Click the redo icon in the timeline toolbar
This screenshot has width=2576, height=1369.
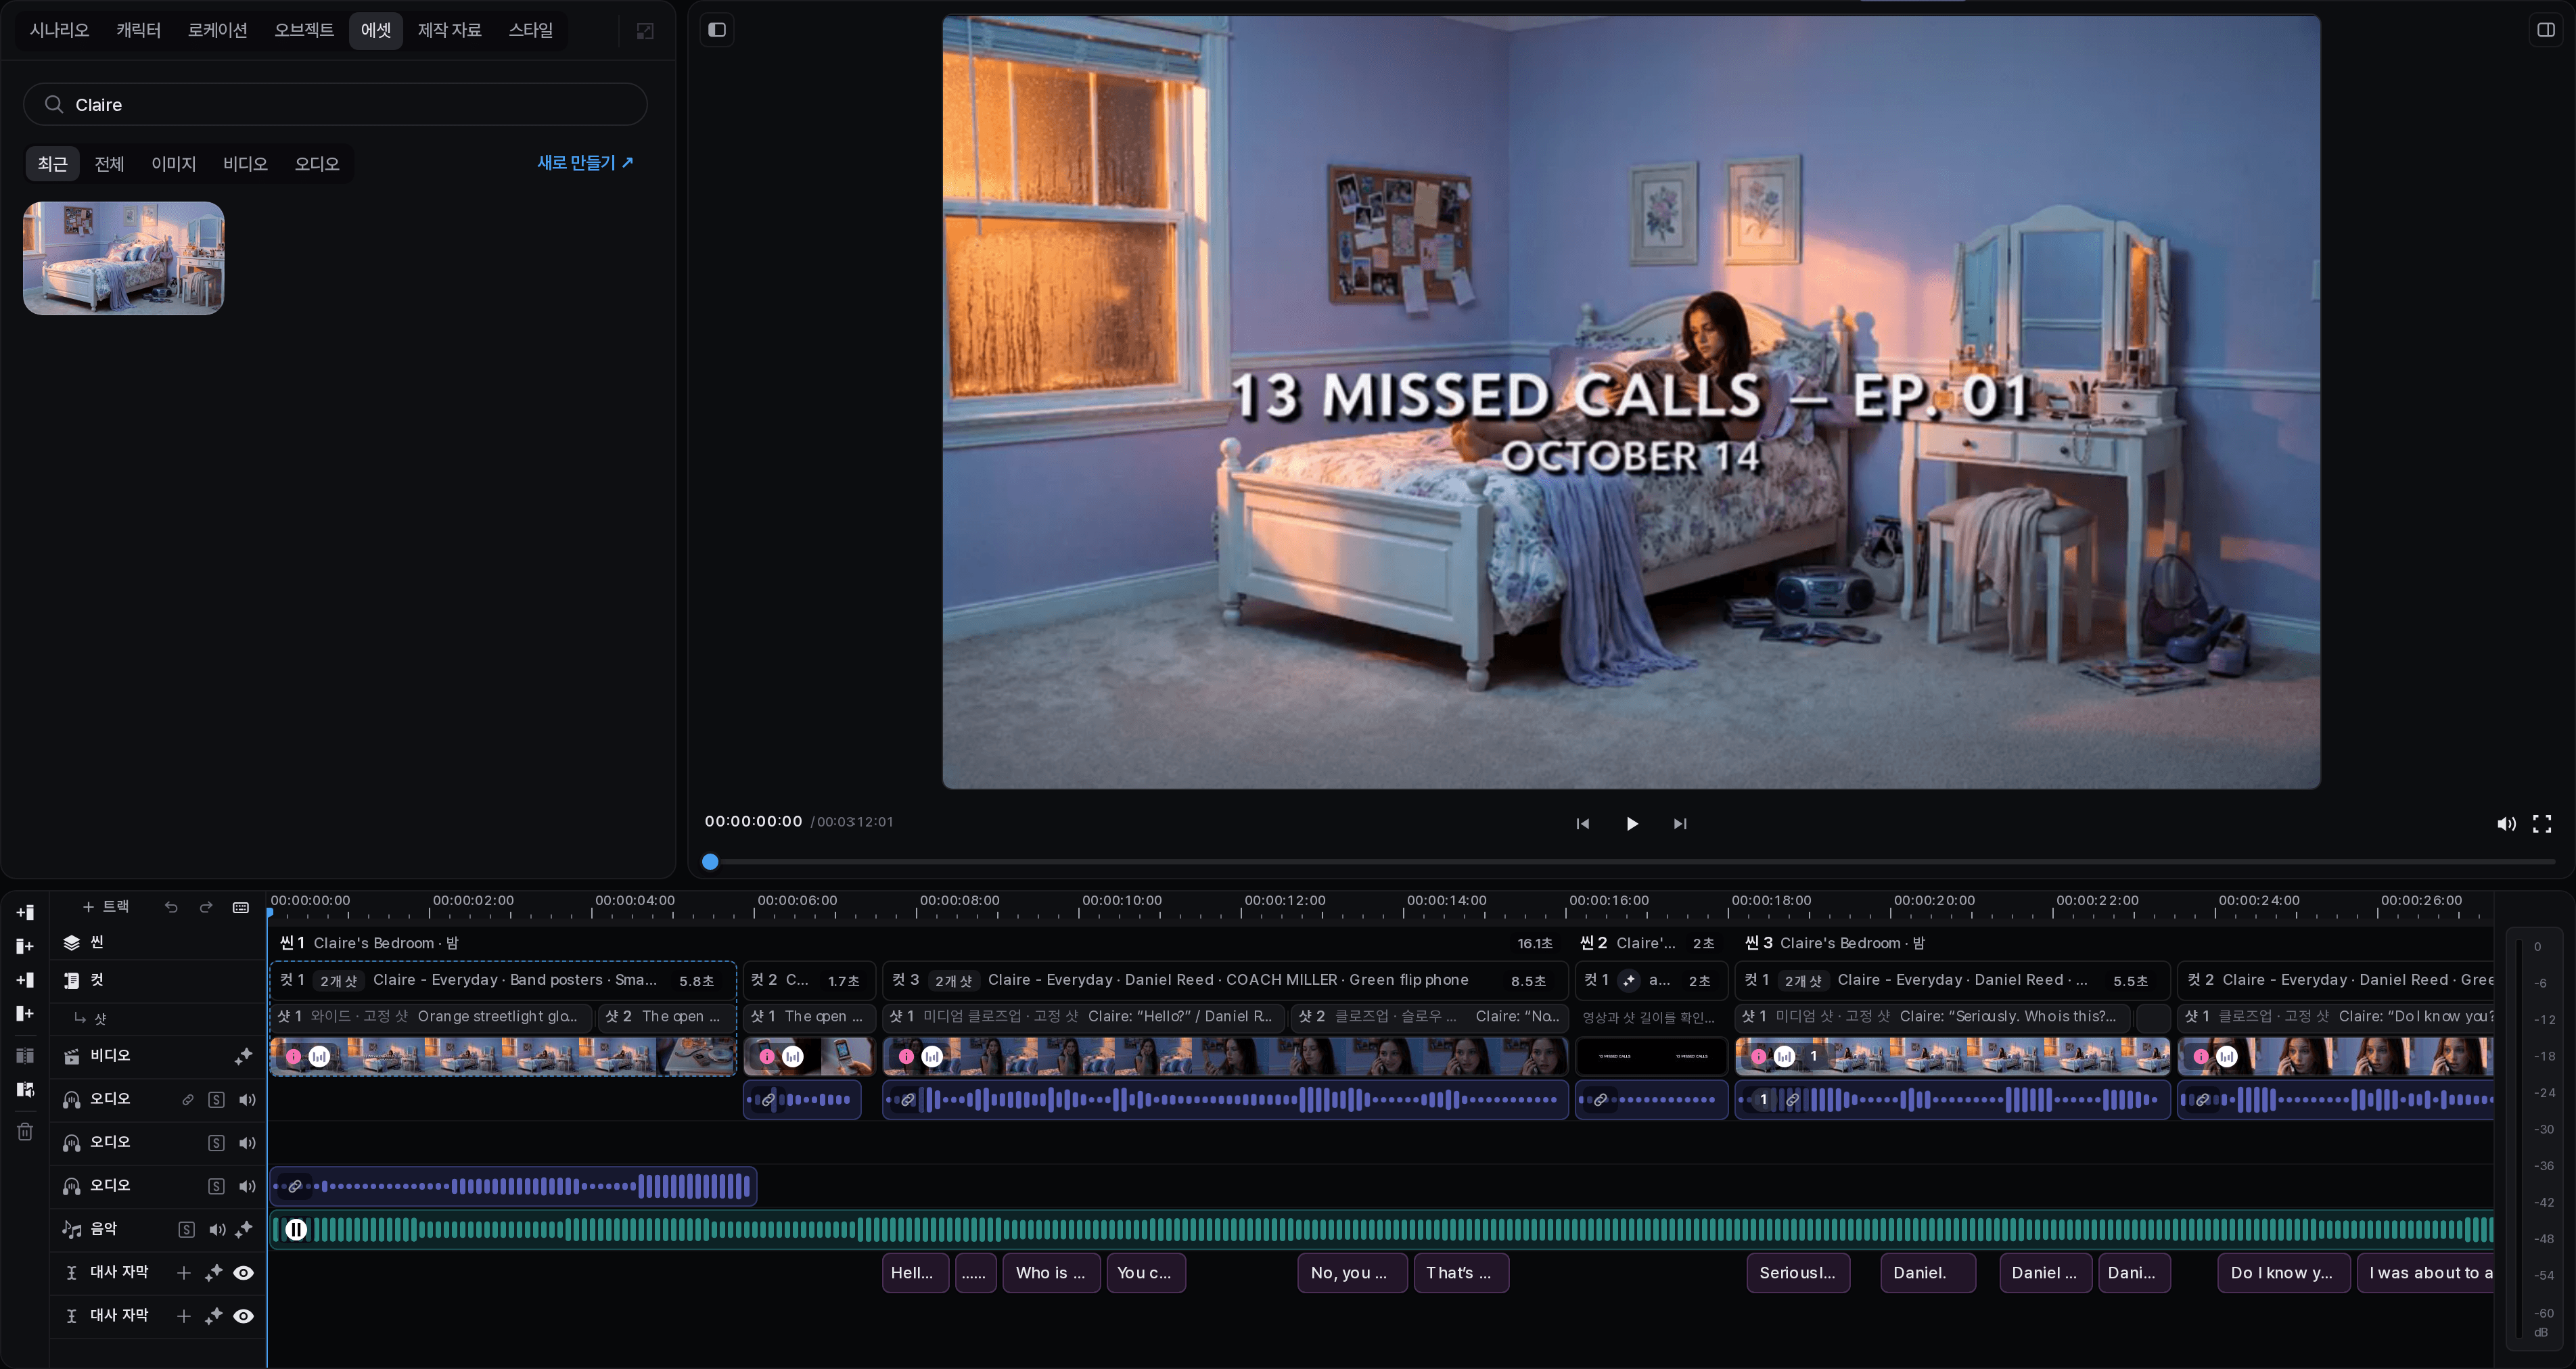(206, 907)
